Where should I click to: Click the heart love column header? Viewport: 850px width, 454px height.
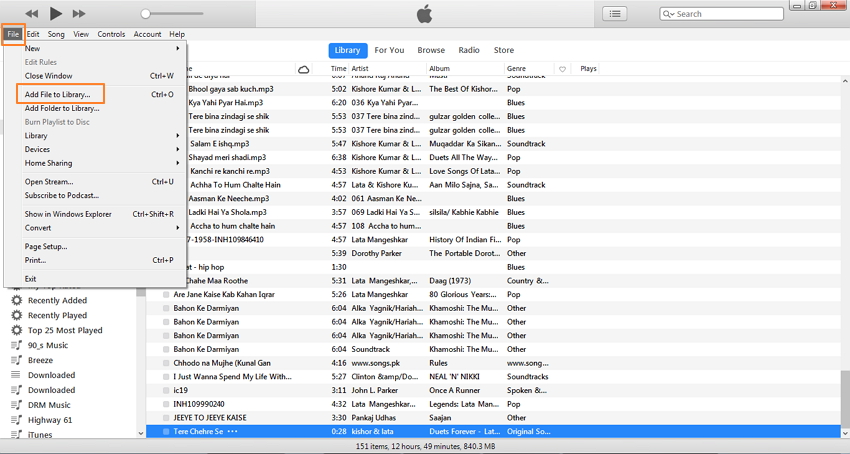[x=563, y=69]
